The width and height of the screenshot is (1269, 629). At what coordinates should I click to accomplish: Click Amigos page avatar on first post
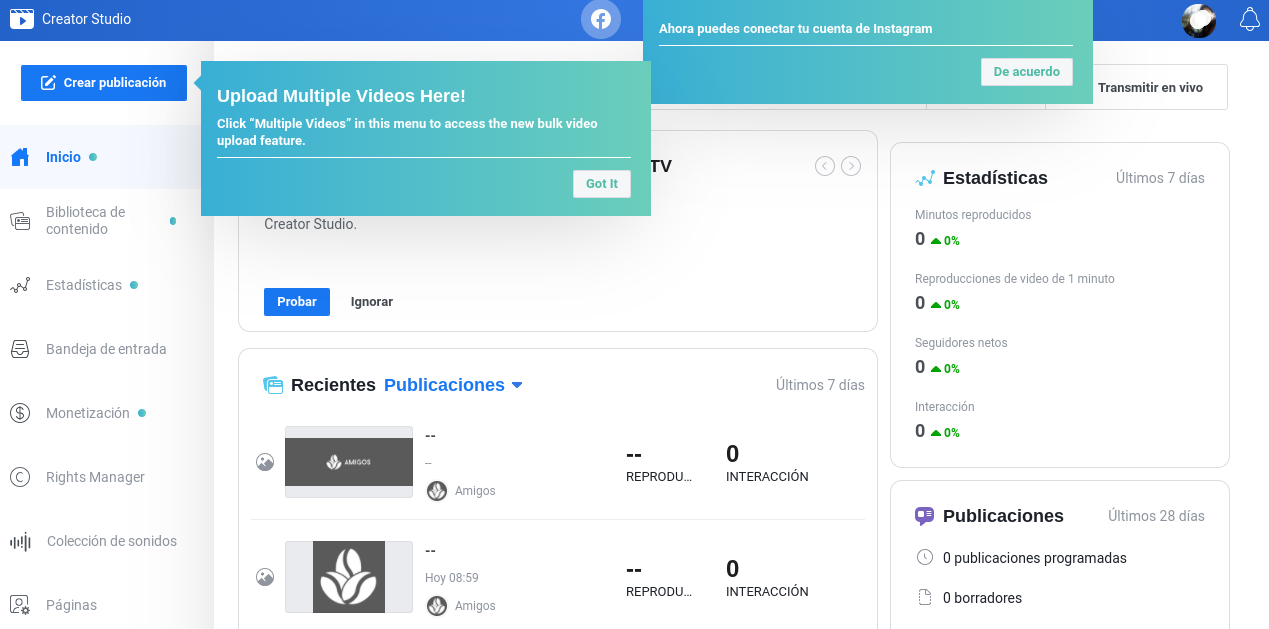point(437,491)
